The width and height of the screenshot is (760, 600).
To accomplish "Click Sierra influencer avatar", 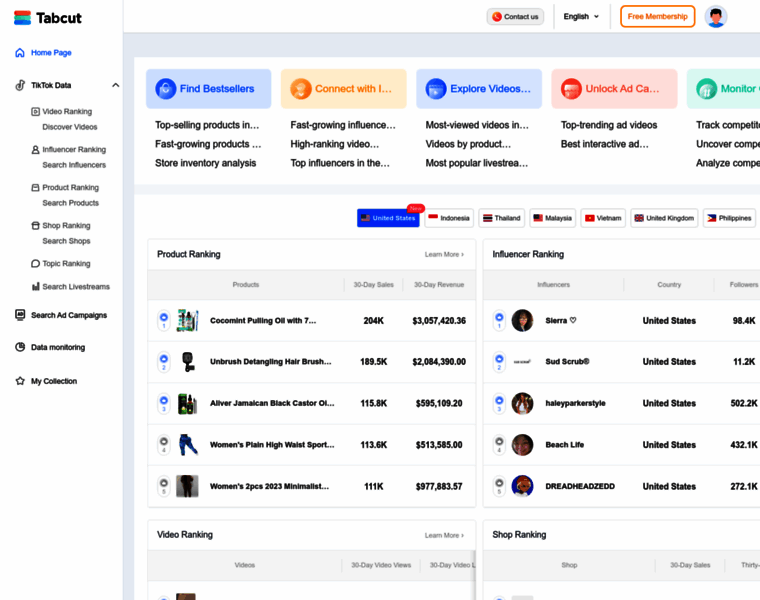I will click(522, 320).
